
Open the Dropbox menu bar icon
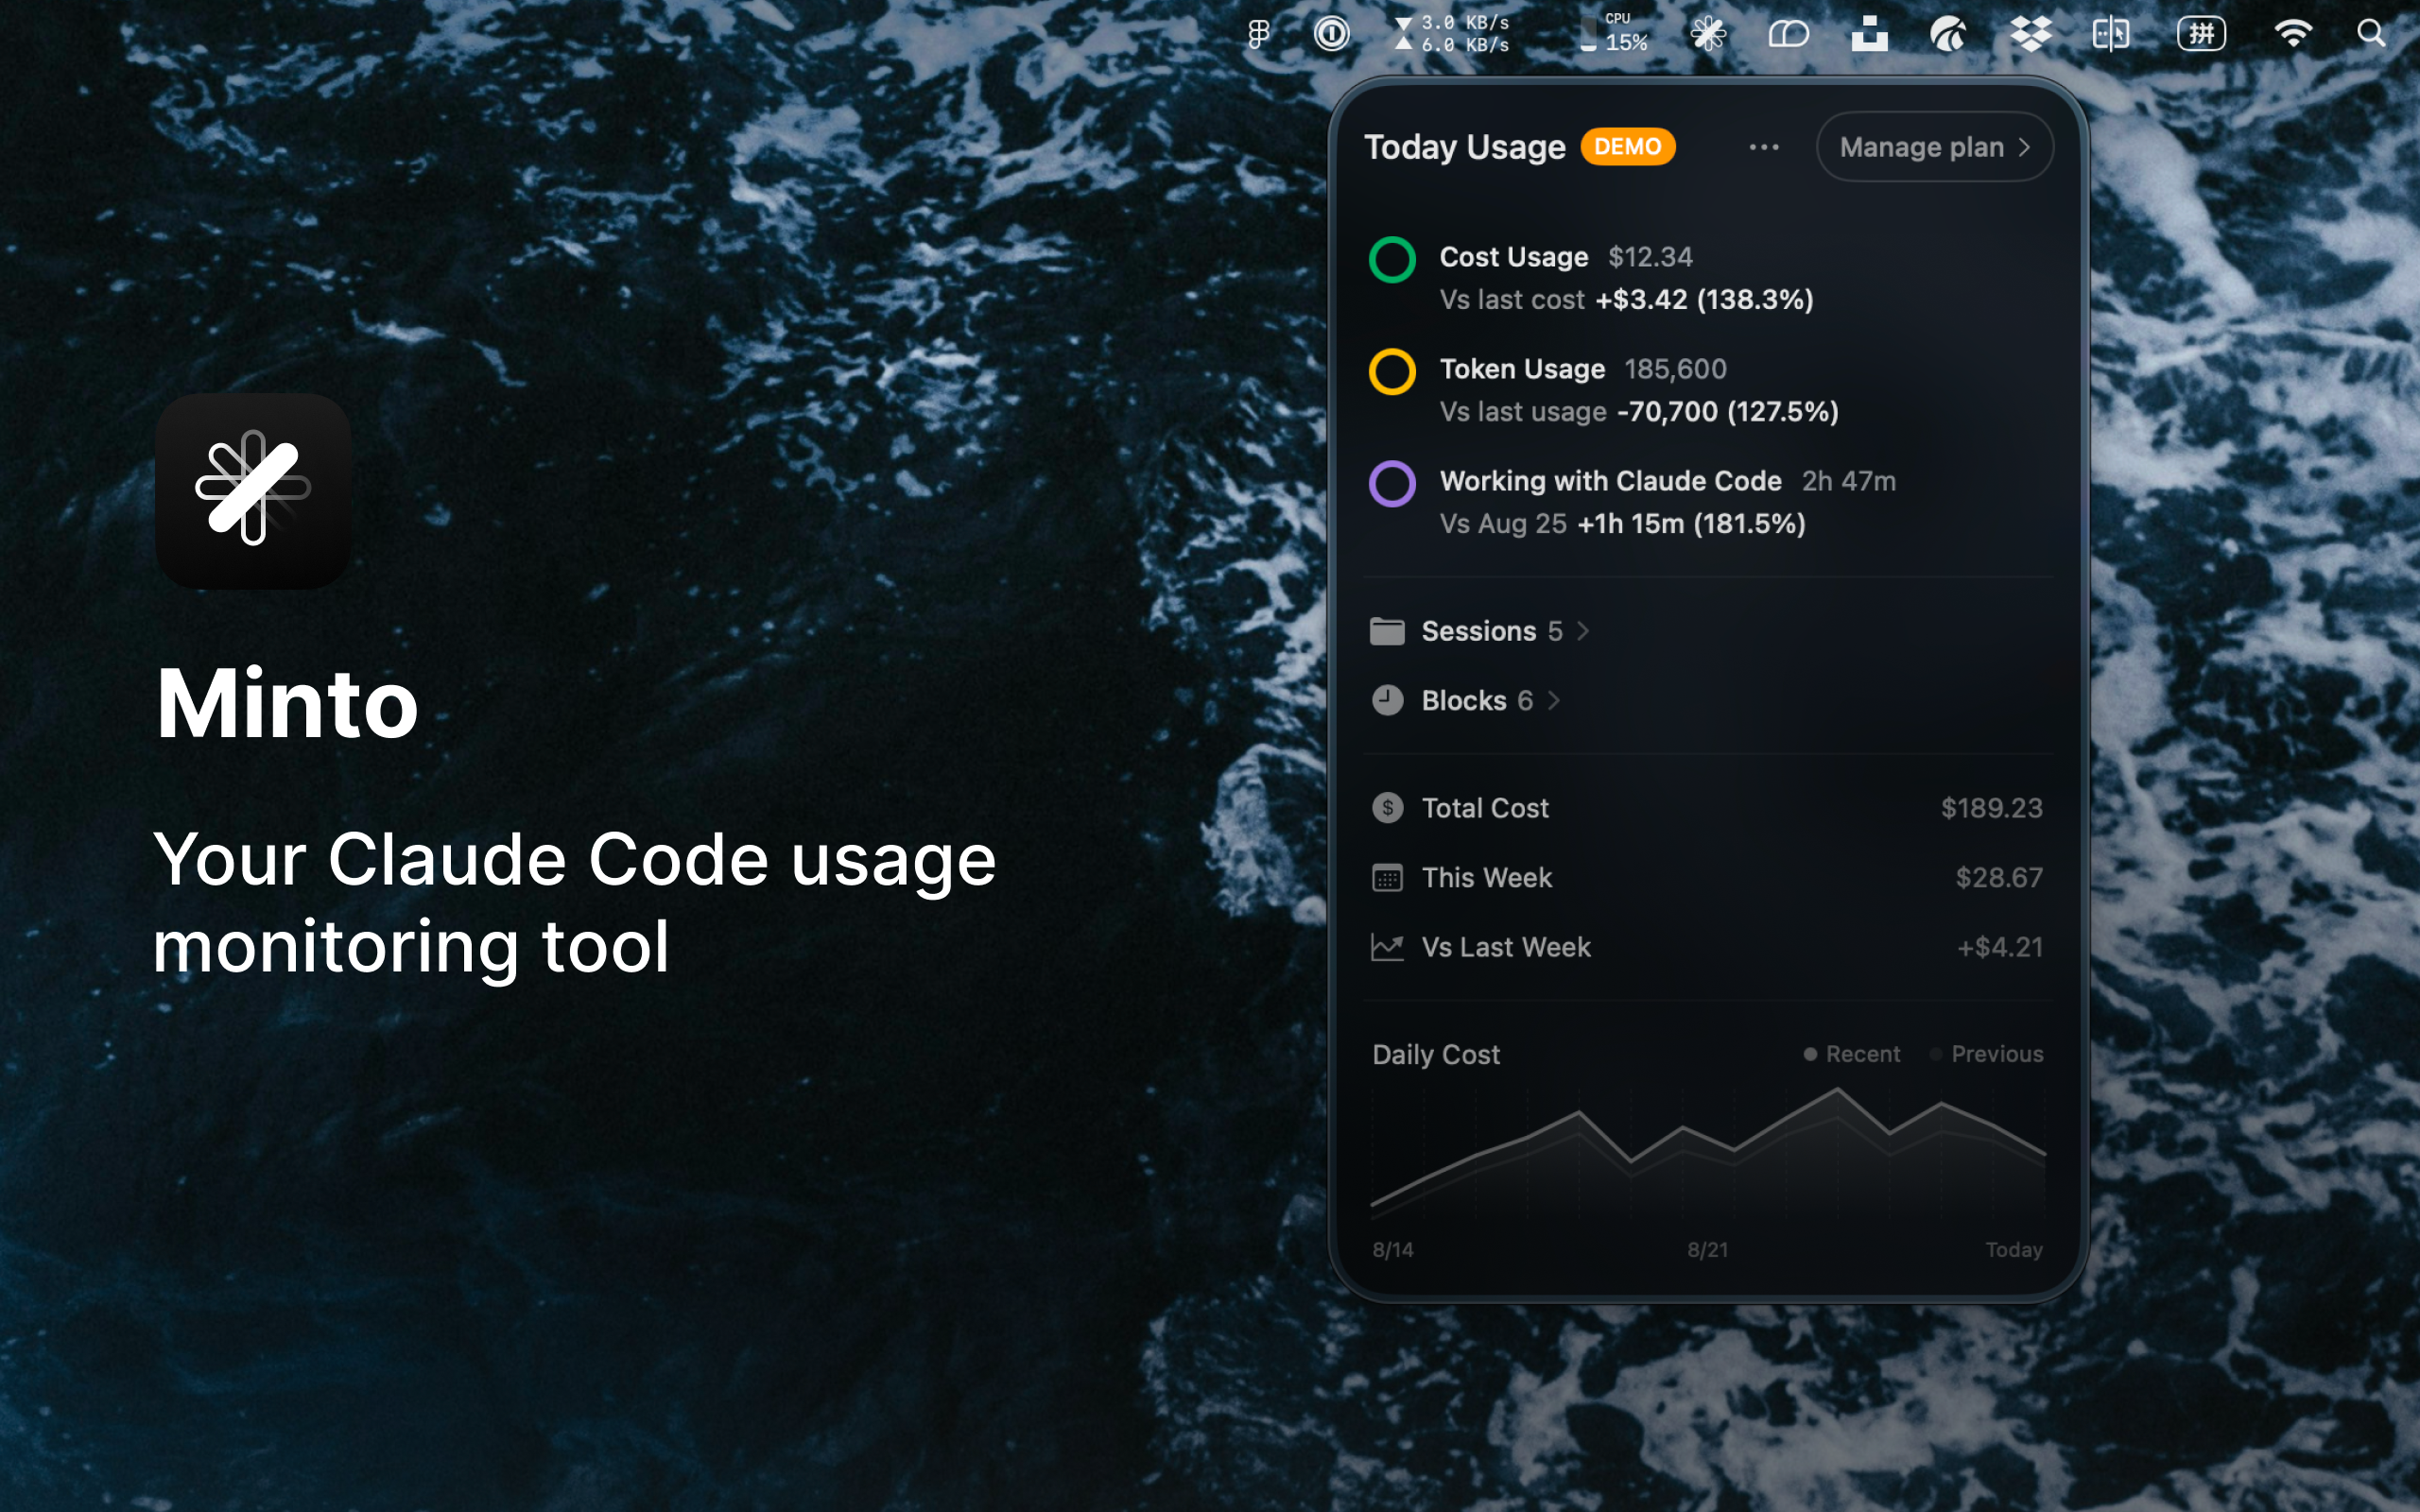2030,35
